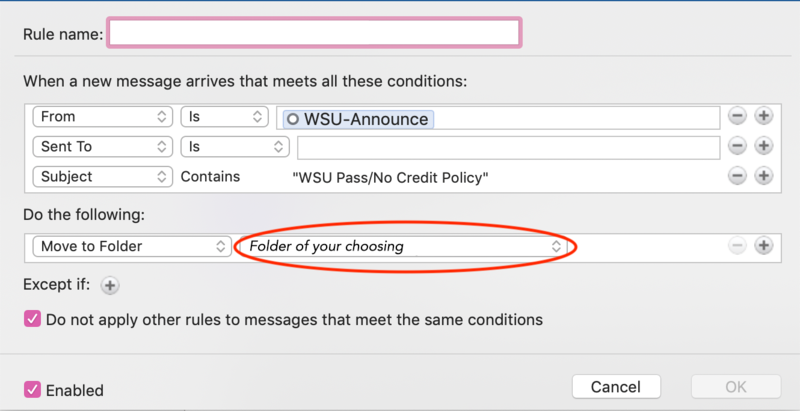Viewport: 800px width, 411px height.
Task: Add a condition after the Sent To row
Action: pyautogui.click(x=764, y=146)
